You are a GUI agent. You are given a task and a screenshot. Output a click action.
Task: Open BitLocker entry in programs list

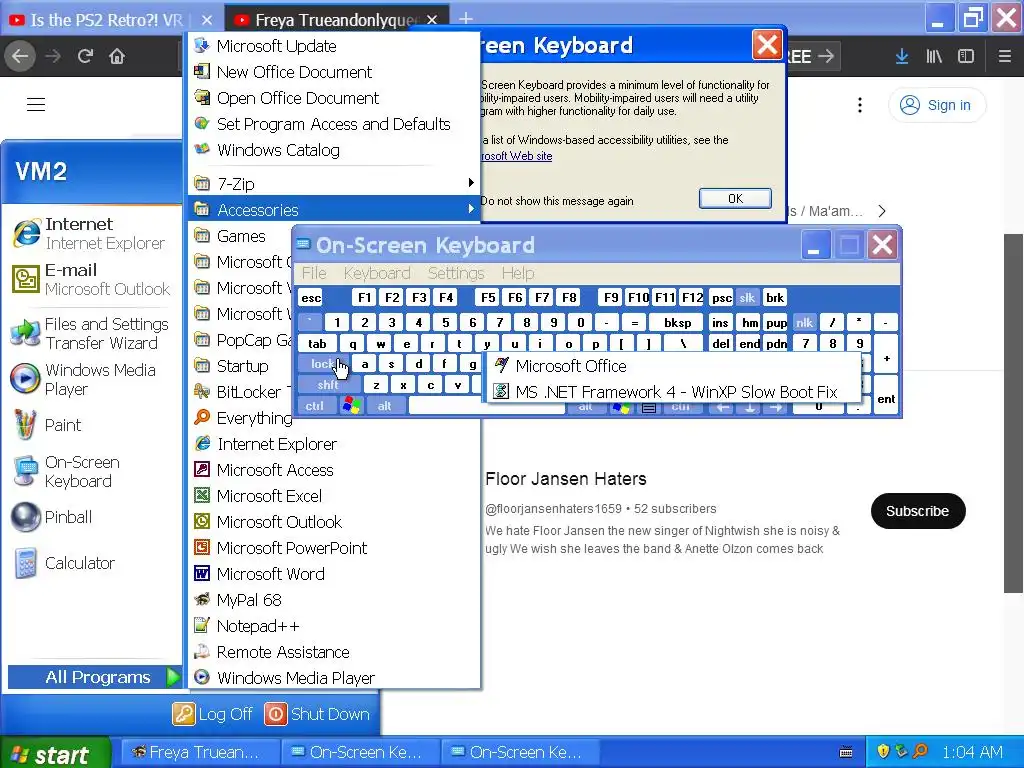242,392
